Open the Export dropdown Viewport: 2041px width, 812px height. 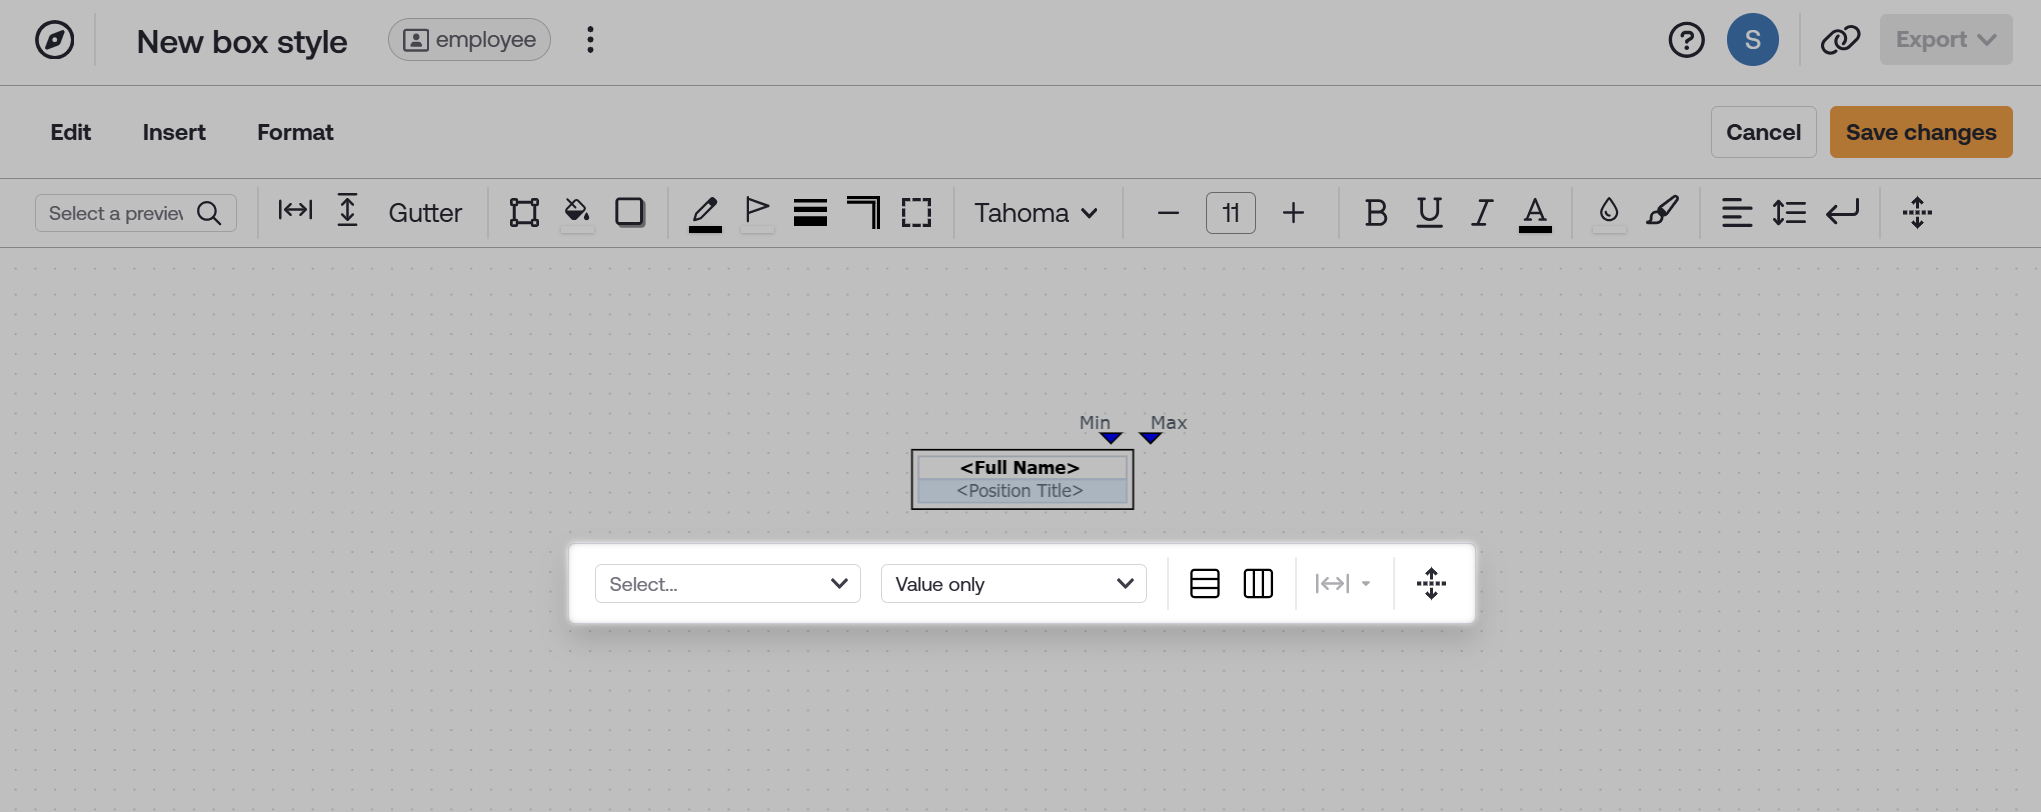(x=1946, y=40)
